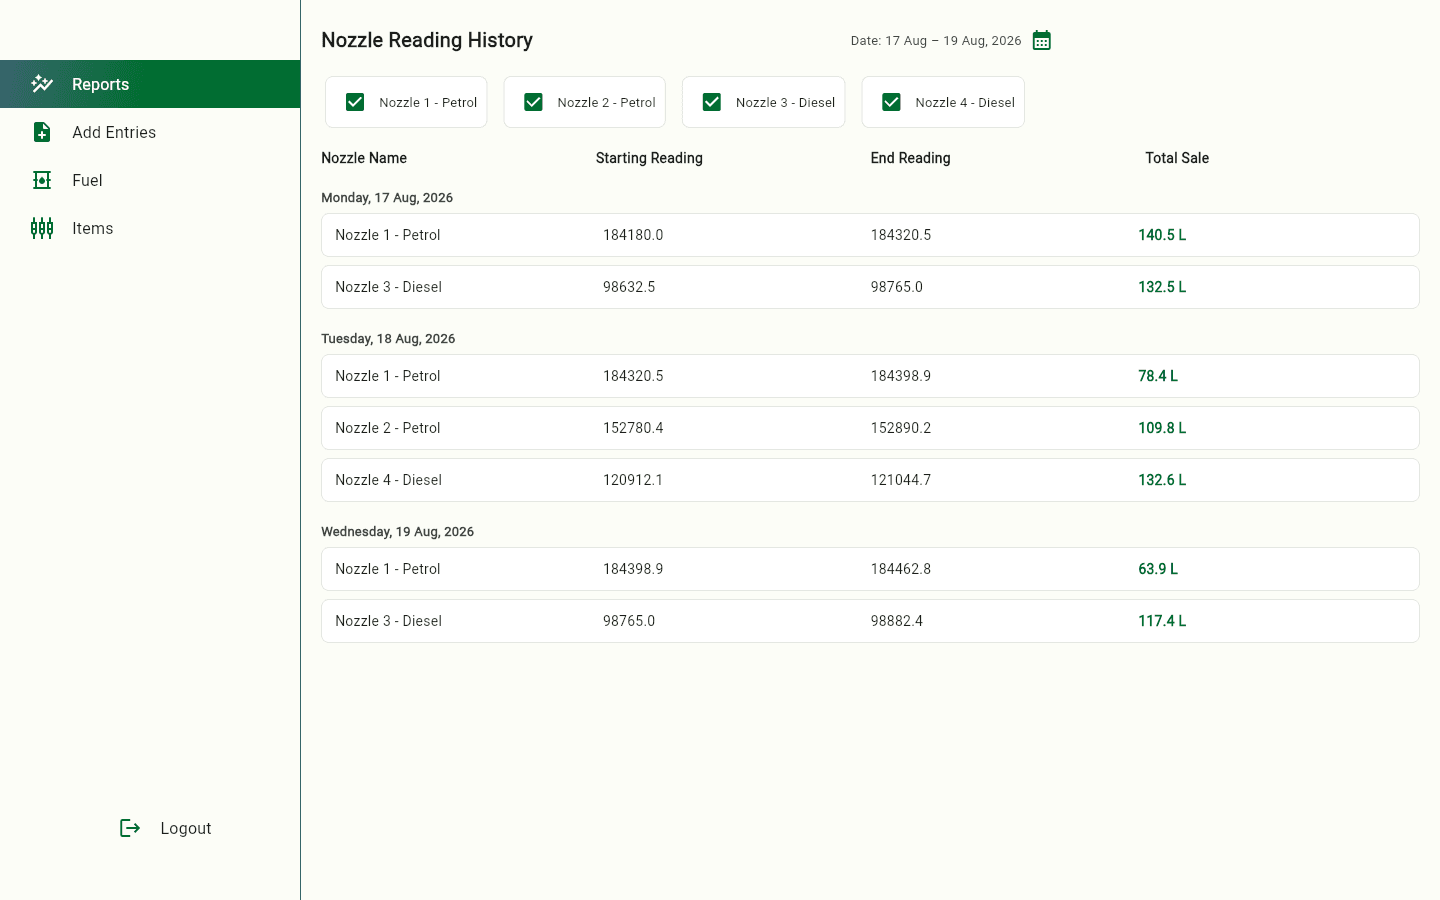Click end reading 152890.2
This screenshot has height=900, width=1440.
[x=901, y=428]
